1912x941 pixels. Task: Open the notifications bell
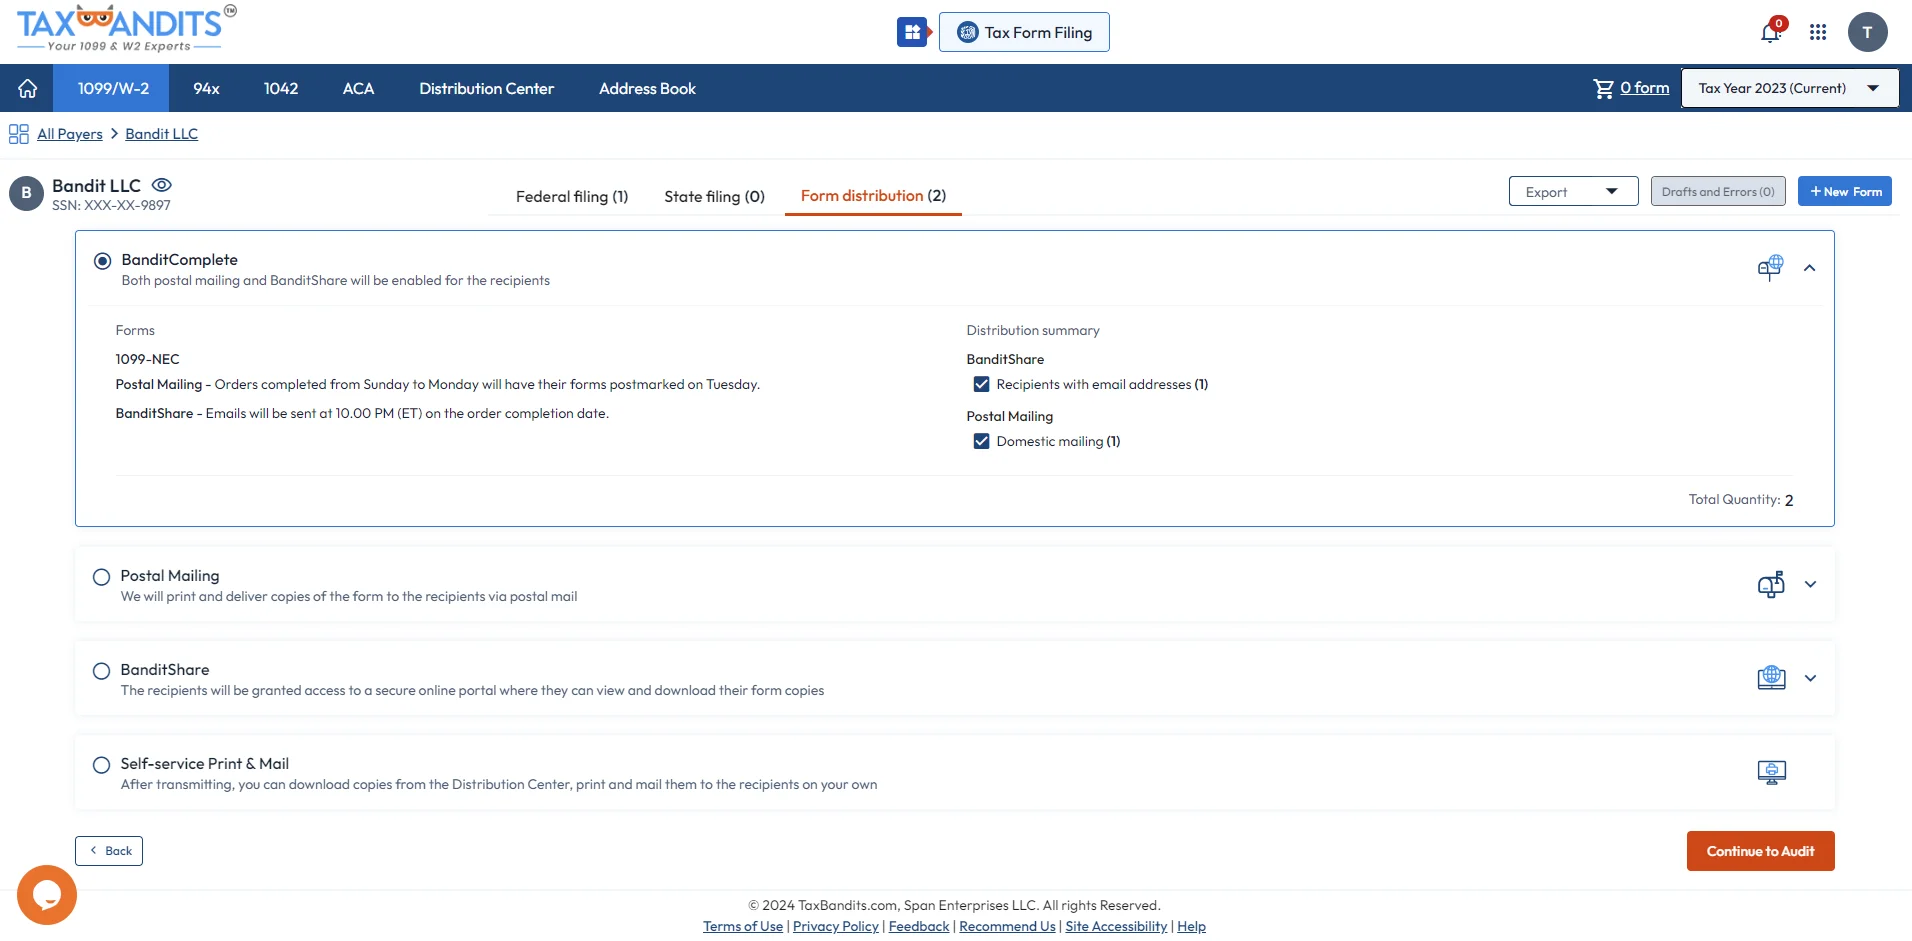click(x=1771, y=32)
